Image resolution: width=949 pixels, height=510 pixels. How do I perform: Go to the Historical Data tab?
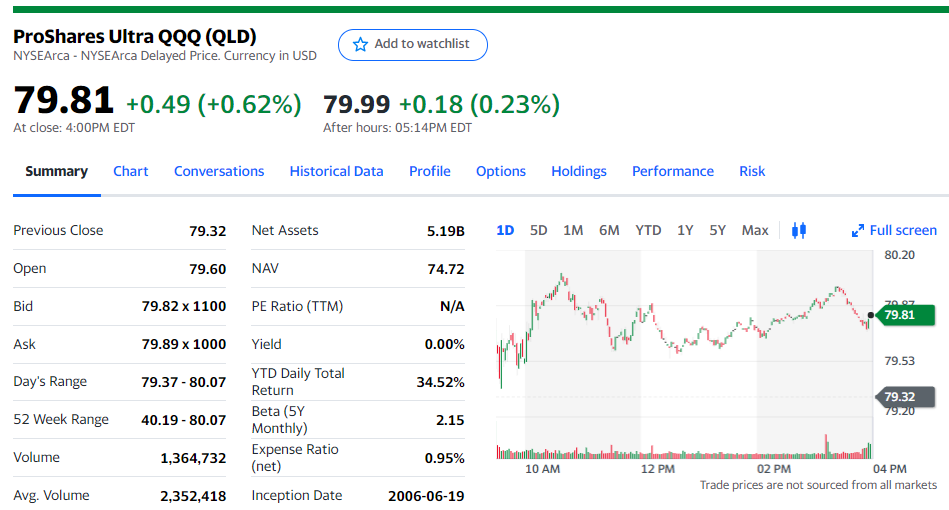337,171
